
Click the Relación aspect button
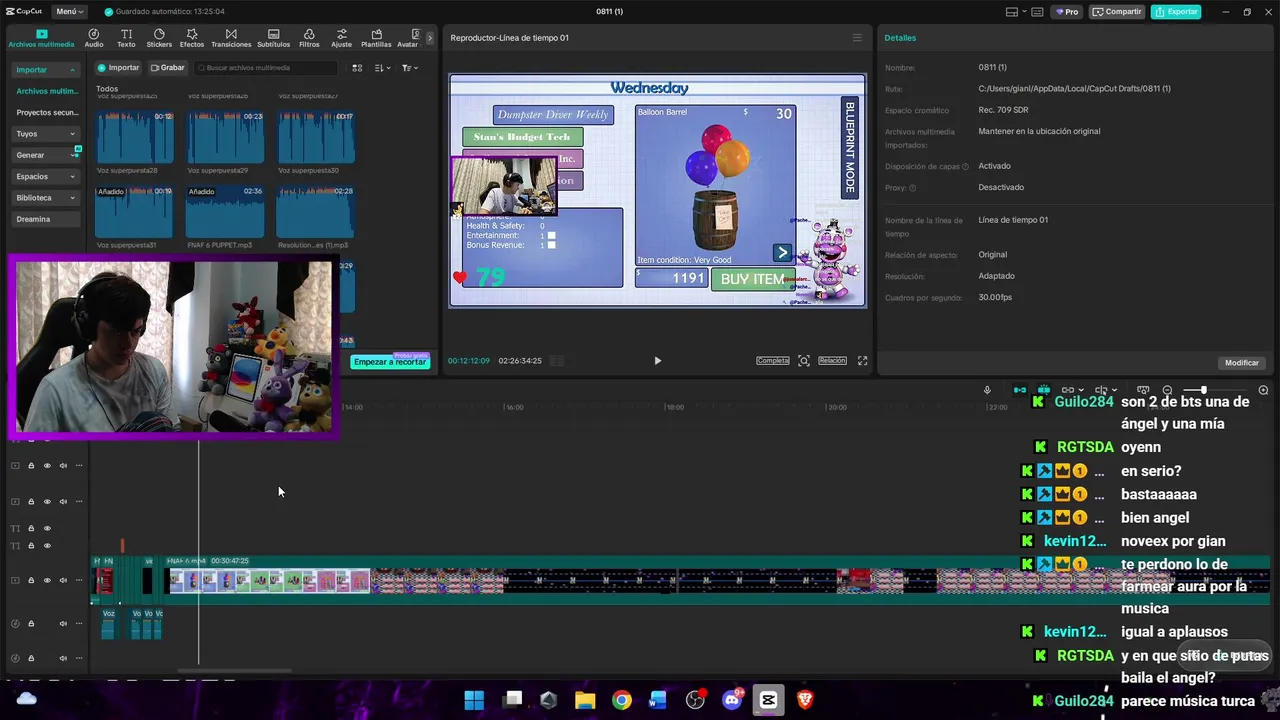(832, 361)
